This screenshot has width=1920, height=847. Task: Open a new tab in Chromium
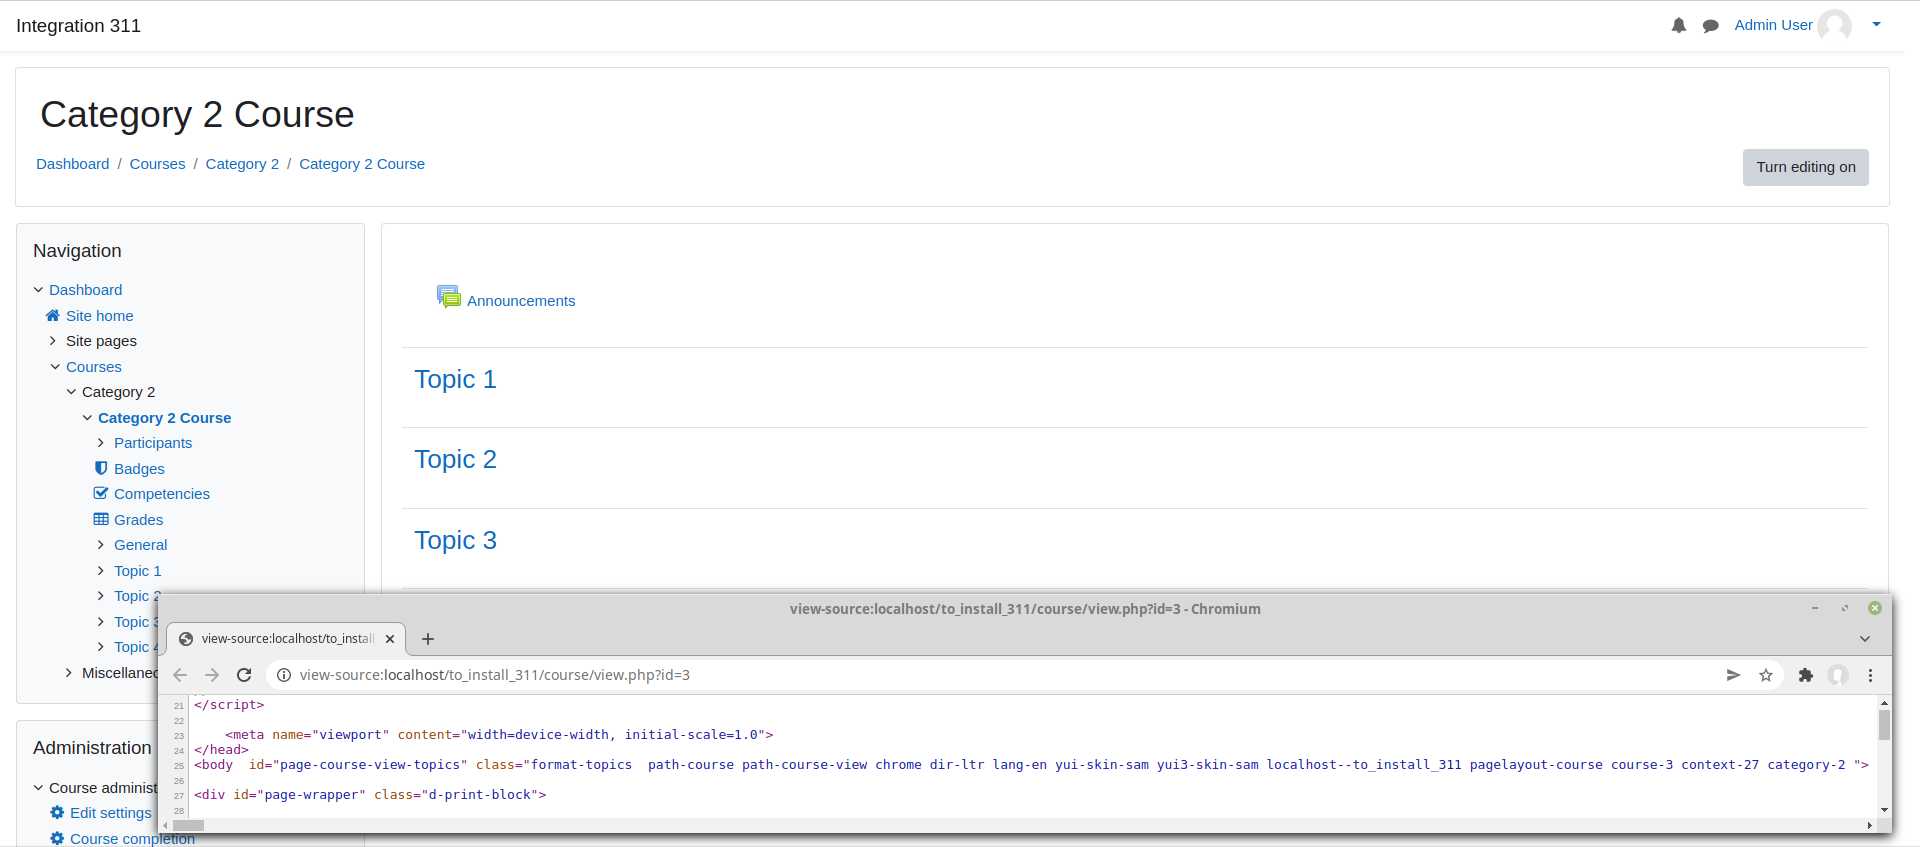[x=428, y=639]
